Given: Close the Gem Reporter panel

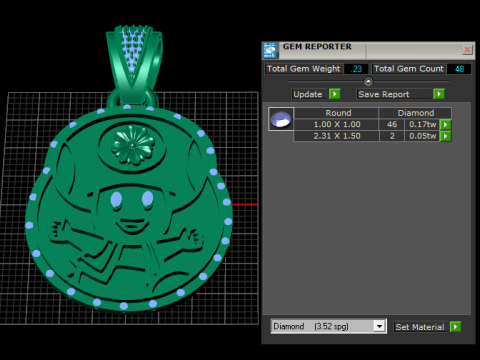Looking at the screenshot, I should [467, 50].
